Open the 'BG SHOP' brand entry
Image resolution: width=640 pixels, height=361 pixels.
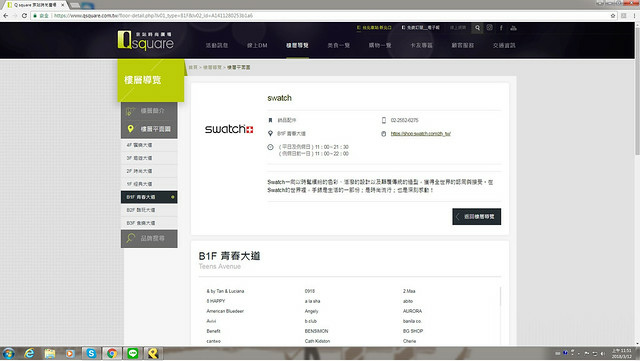click(x=413, y=331)
